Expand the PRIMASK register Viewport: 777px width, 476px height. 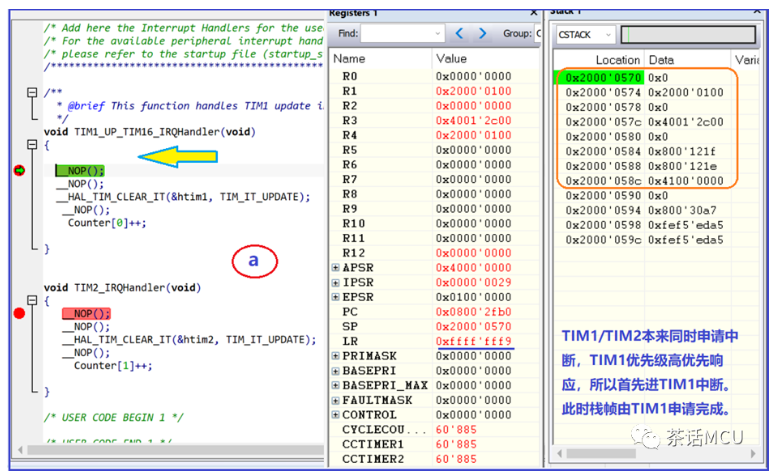[335, 356]
